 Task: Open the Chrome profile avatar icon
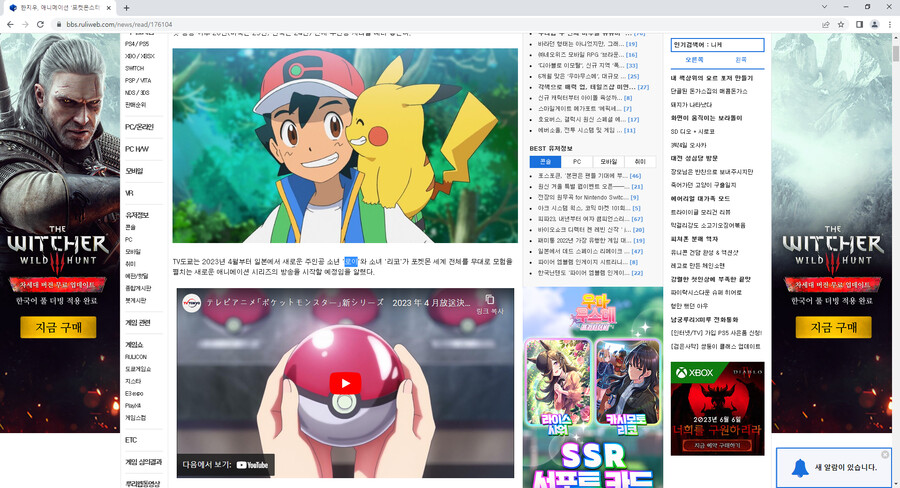(875, 24)
